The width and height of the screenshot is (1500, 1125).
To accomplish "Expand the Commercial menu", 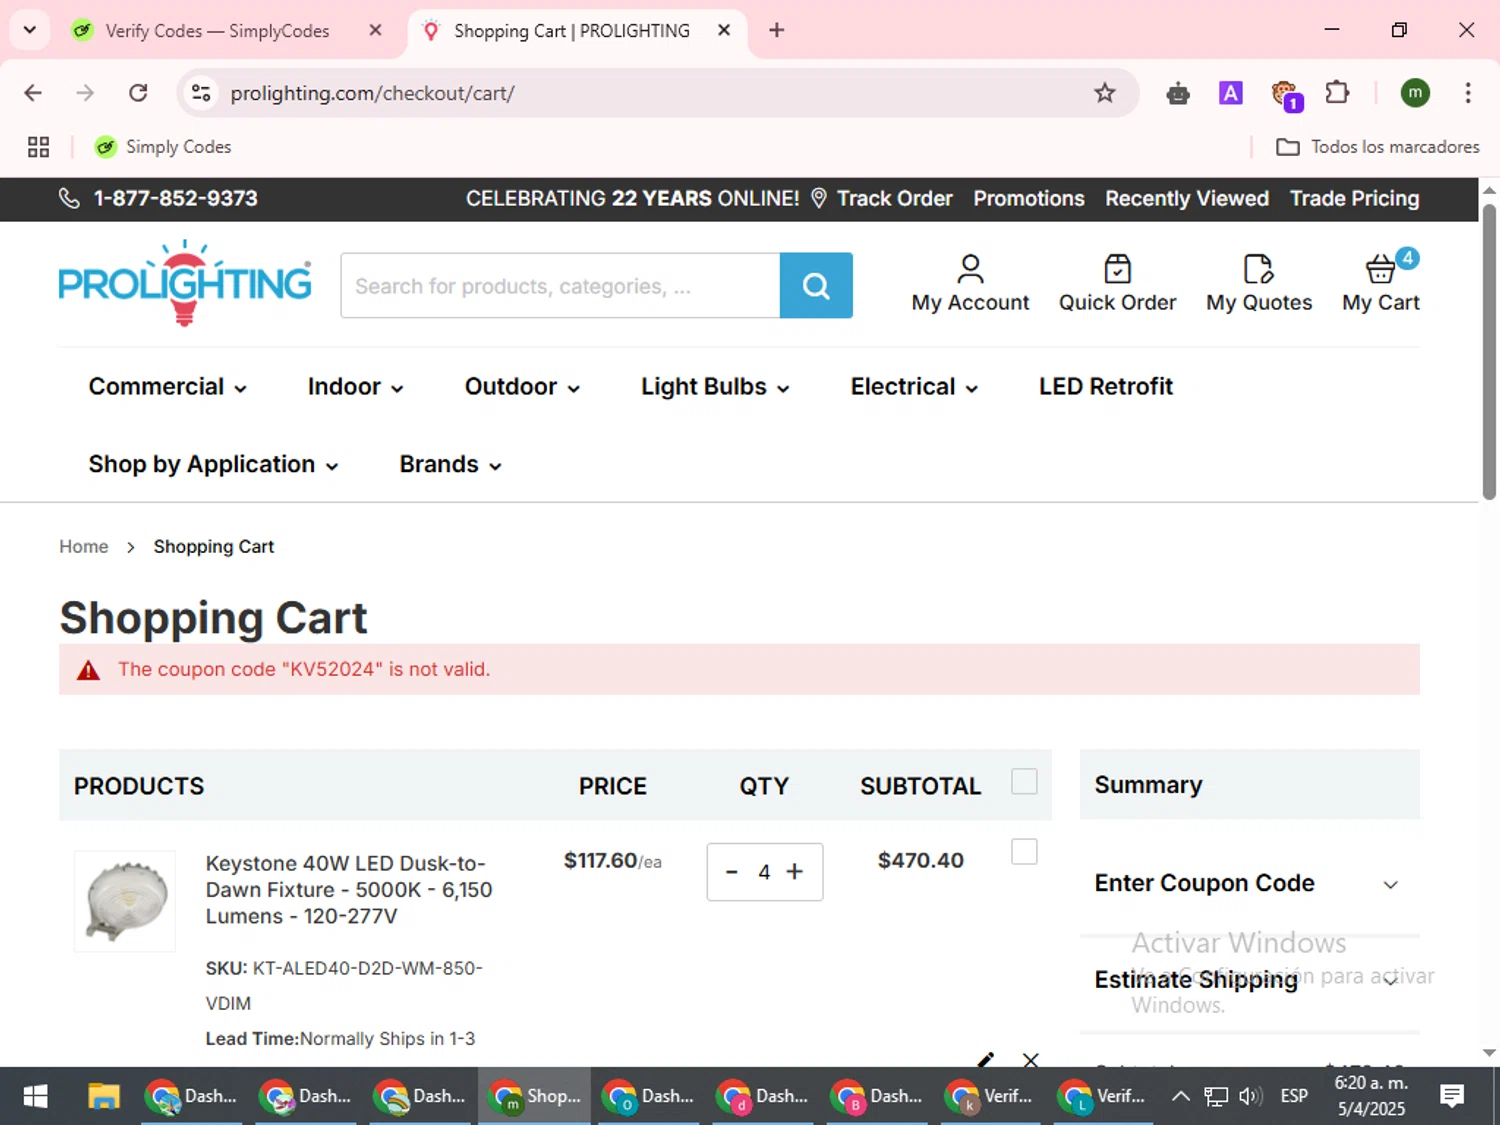I will pyautogui.click(x=167, y=387).
